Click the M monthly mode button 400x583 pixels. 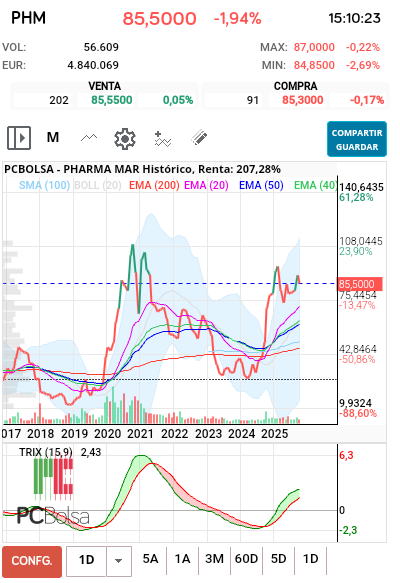(53, 138)
